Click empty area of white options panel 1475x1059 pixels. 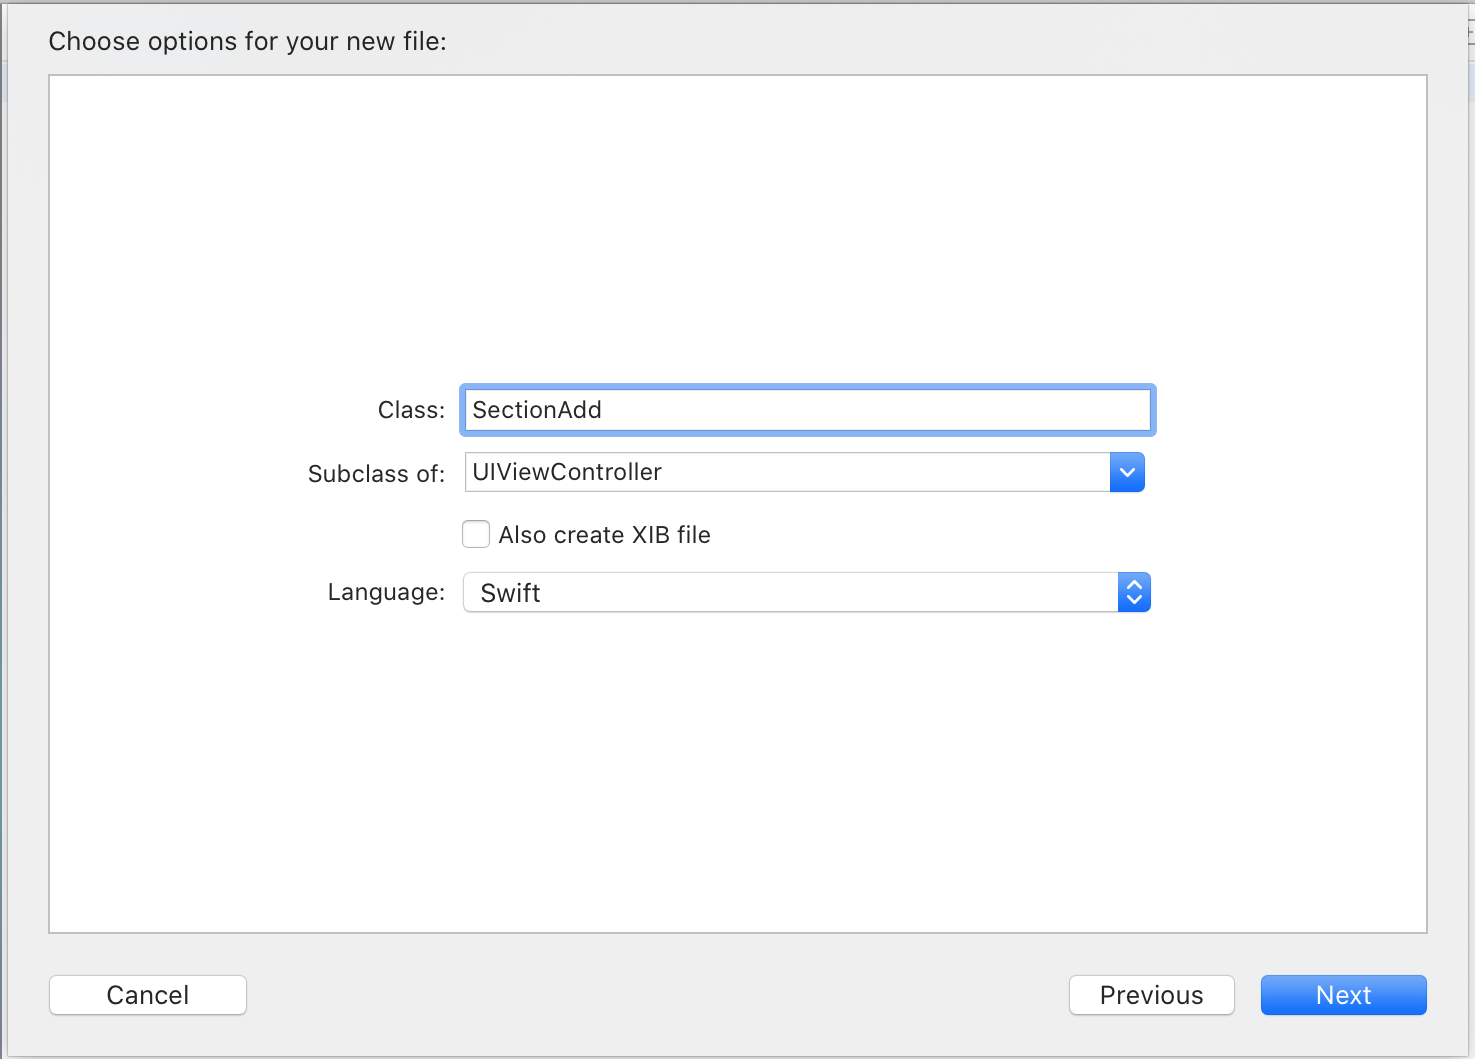(738, 220)
